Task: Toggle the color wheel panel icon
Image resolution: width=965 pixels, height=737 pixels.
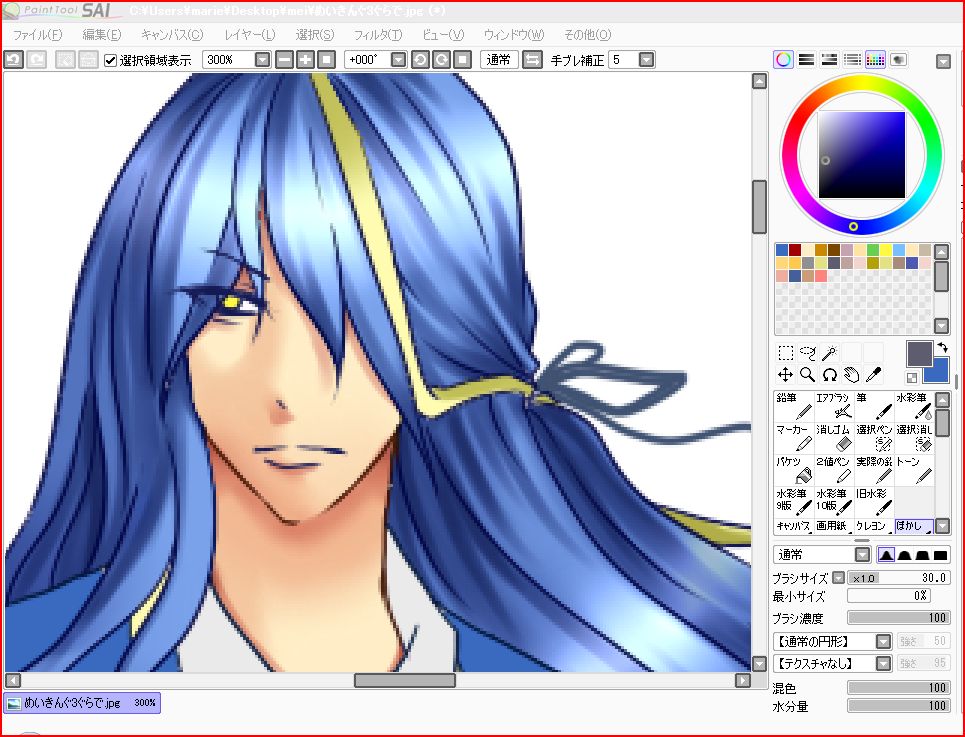Action: click(x=783, y=60)
